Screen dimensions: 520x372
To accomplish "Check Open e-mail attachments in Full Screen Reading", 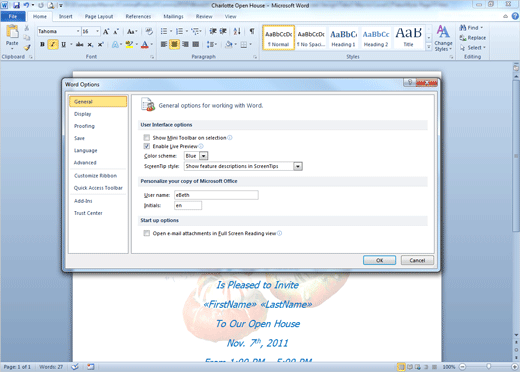I will [x=147, y=233].
